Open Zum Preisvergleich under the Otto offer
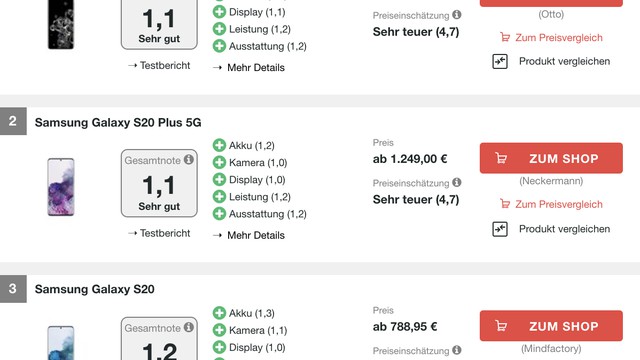Screen dimensions: 640x360 tap(551, 38)
